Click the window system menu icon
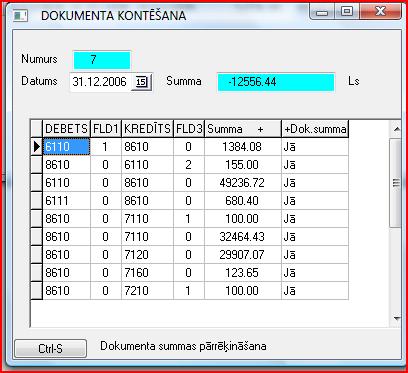This screenshot has height=373, width=408. pyautogui.click(x=20, y=16)
